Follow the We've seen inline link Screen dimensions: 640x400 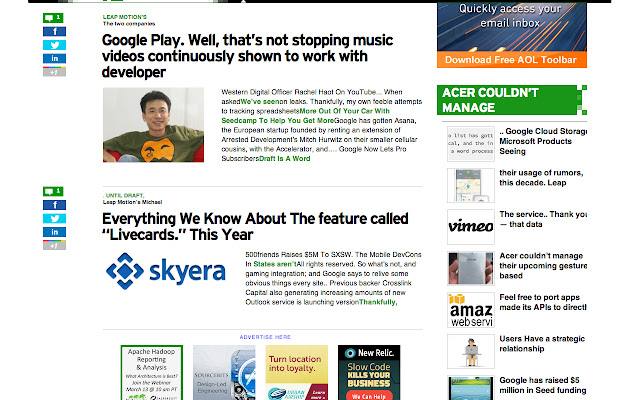point(259,102)
